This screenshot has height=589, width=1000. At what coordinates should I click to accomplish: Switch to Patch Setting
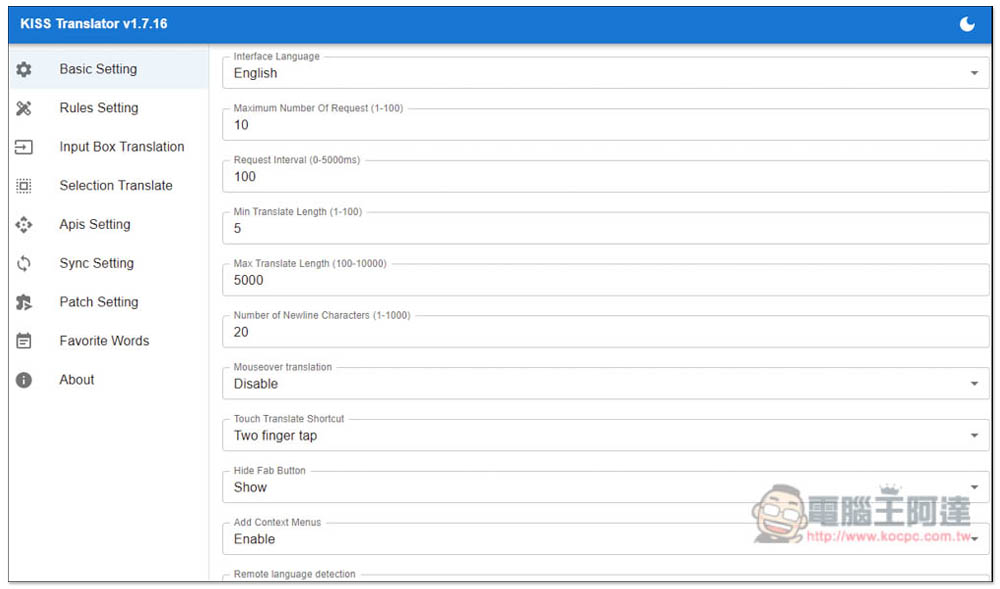coord(109,302)
